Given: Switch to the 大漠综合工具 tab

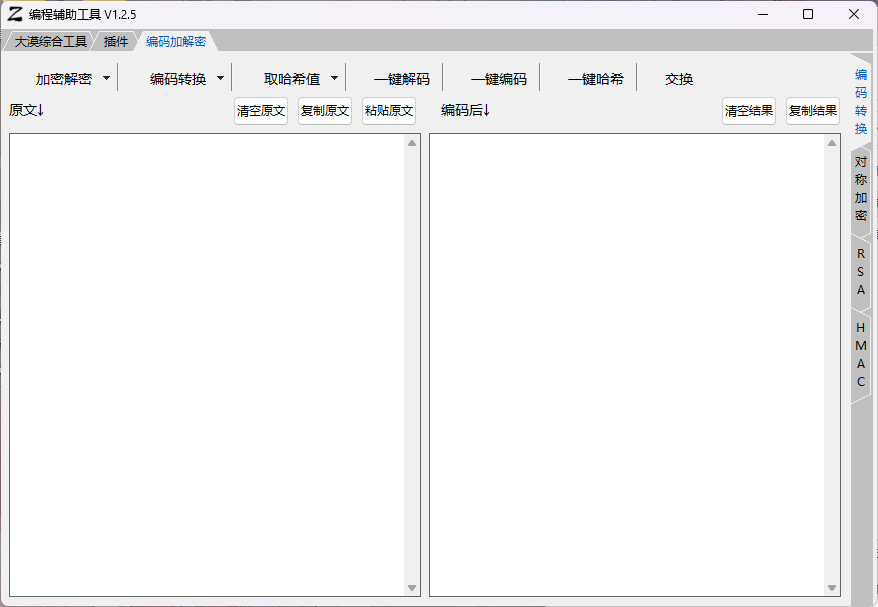Looking at the screenshot, I should [x=50, y=41].
